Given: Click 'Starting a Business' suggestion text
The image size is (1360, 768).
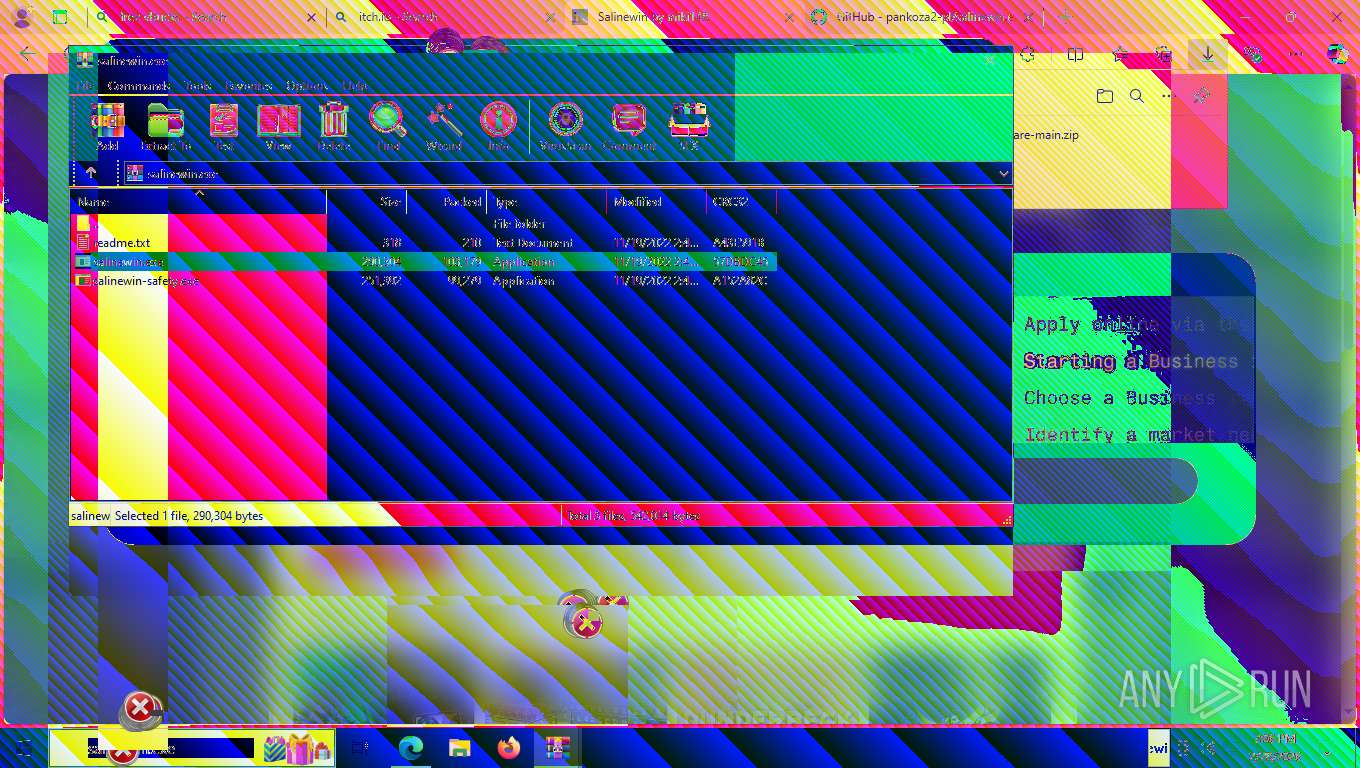Looking at the screenshot, I should click(x=1131, y=361).
